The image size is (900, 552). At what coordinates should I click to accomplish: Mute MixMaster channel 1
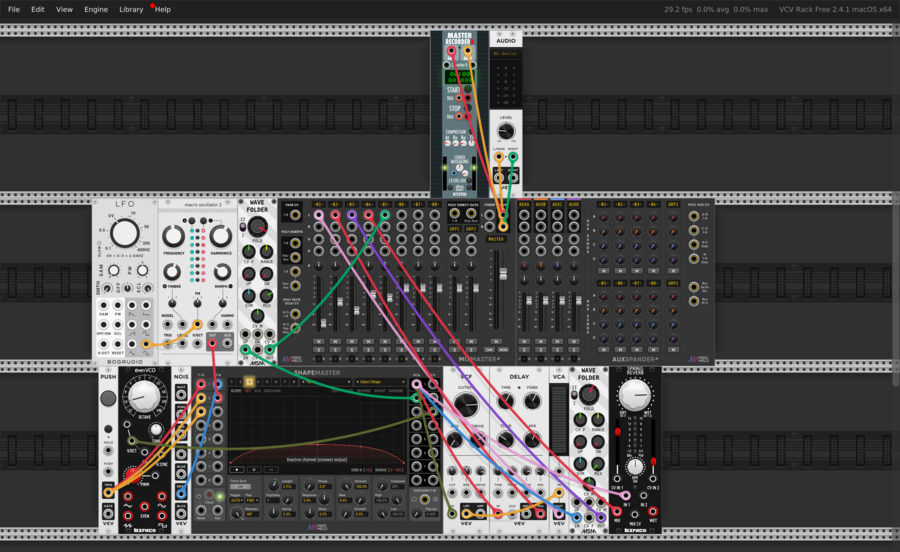318,342
